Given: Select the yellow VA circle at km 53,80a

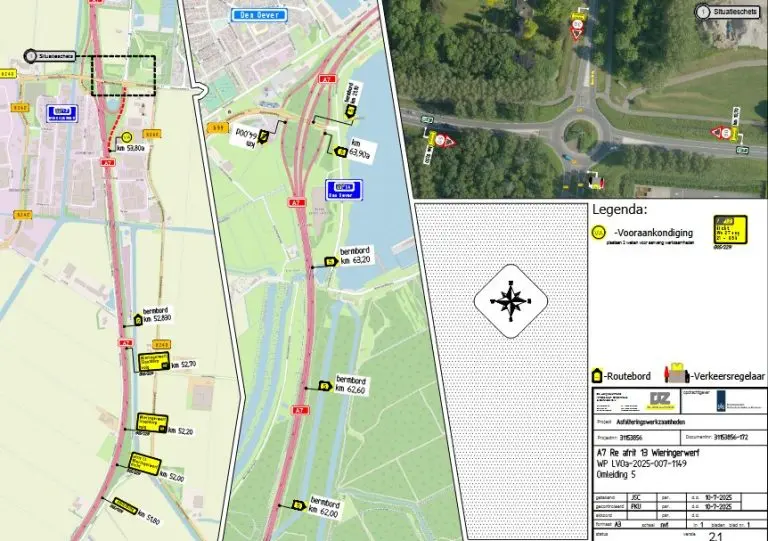Looking at the screenshot, I should click(127, 137).
